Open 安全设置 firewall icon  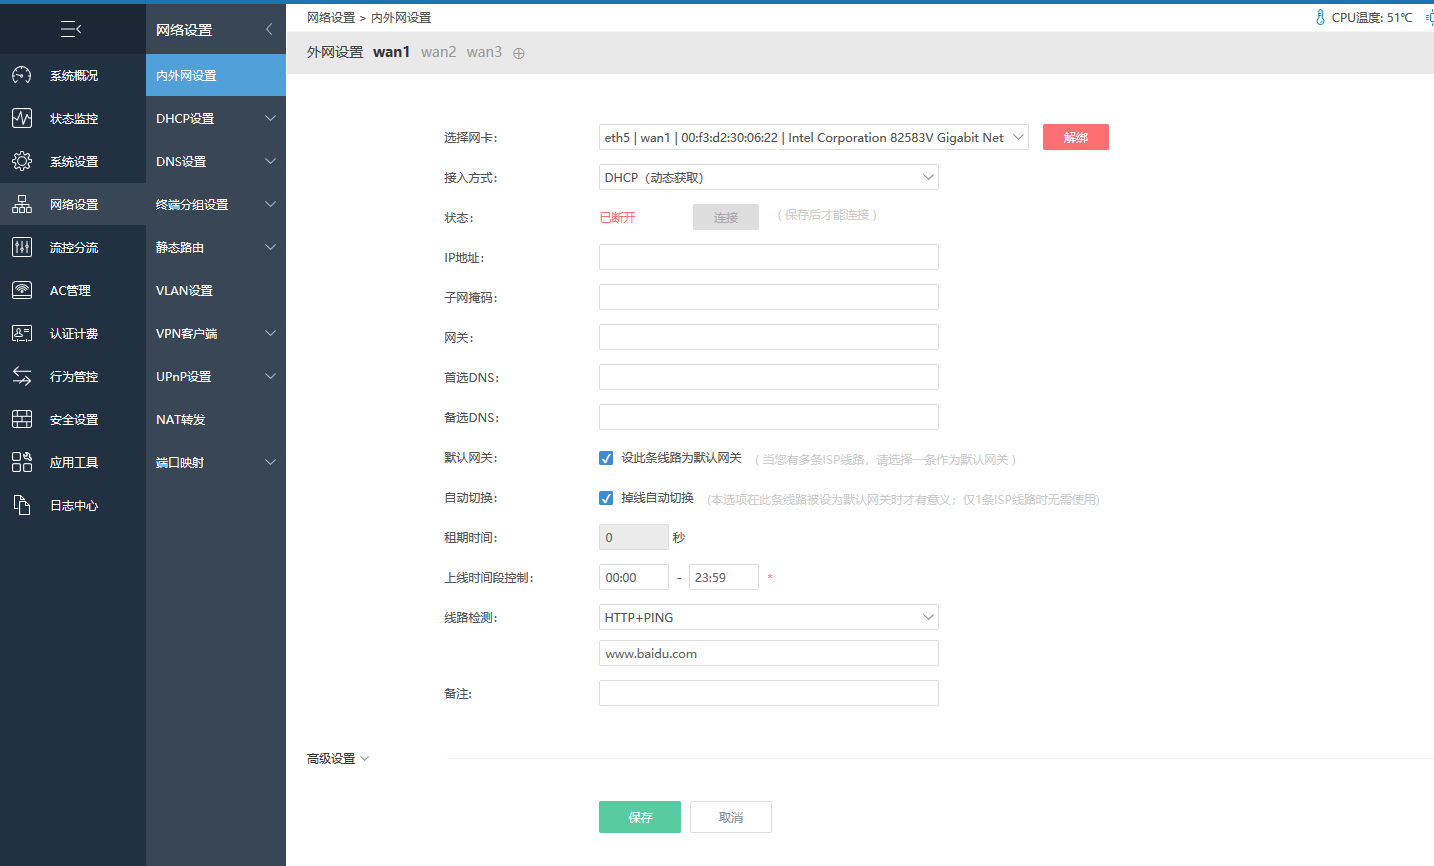22,420
